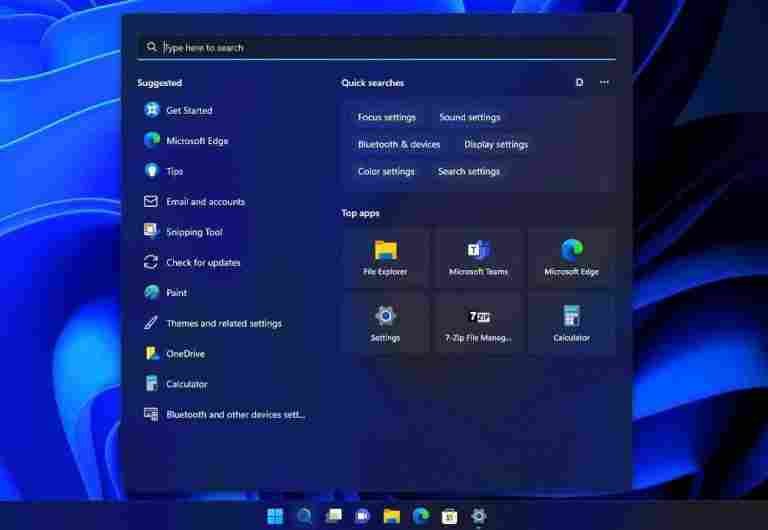Click the Check for updates refresh icon
Screen dimensions: 768x530
pyautogui.click(x=151, y=262)
